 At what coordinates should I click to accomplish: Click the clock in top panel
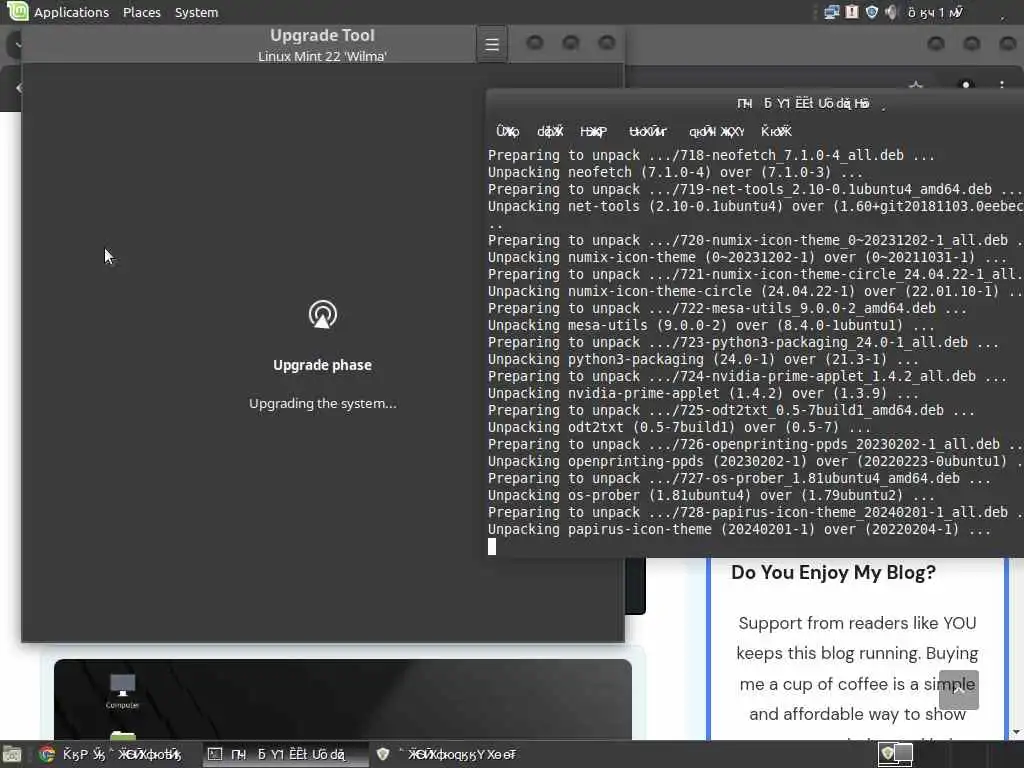[x=935, y=12]
